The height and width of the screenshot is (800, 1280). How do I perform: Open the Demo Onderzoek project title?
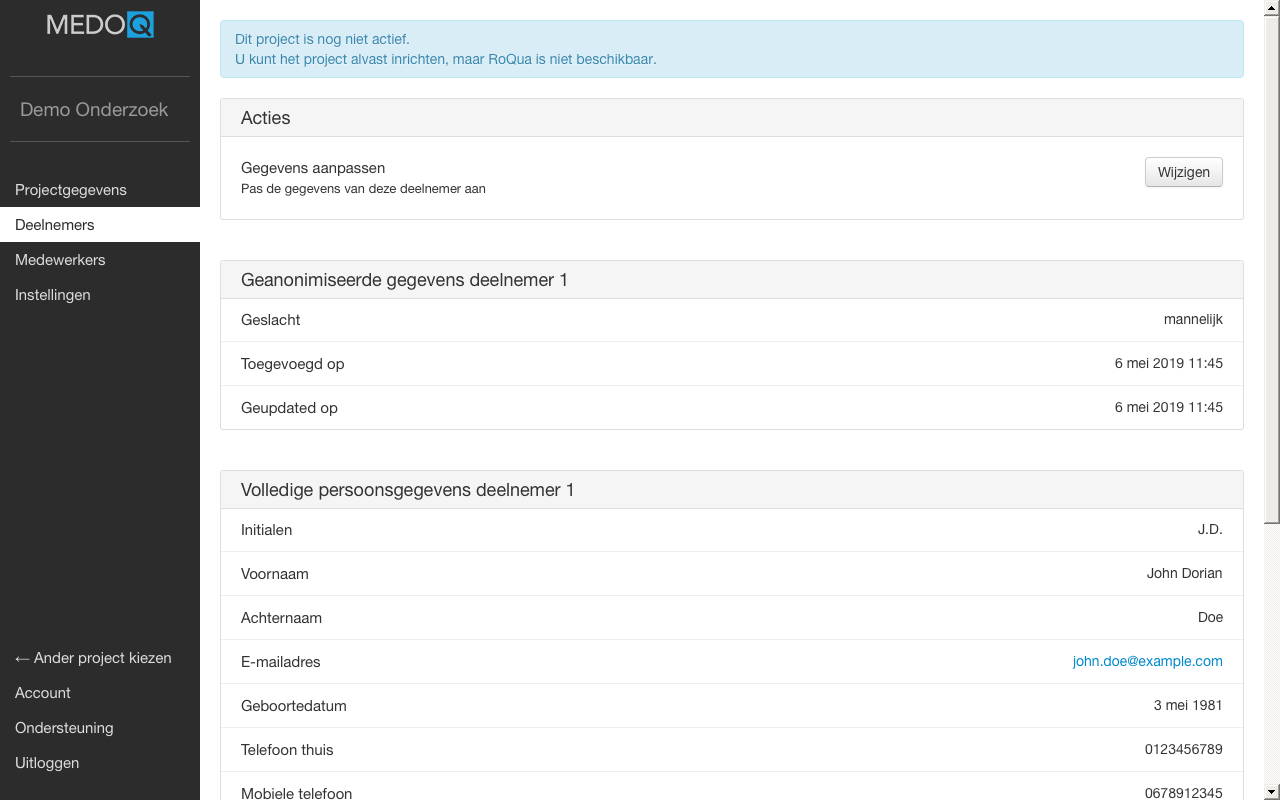(94, 110)
